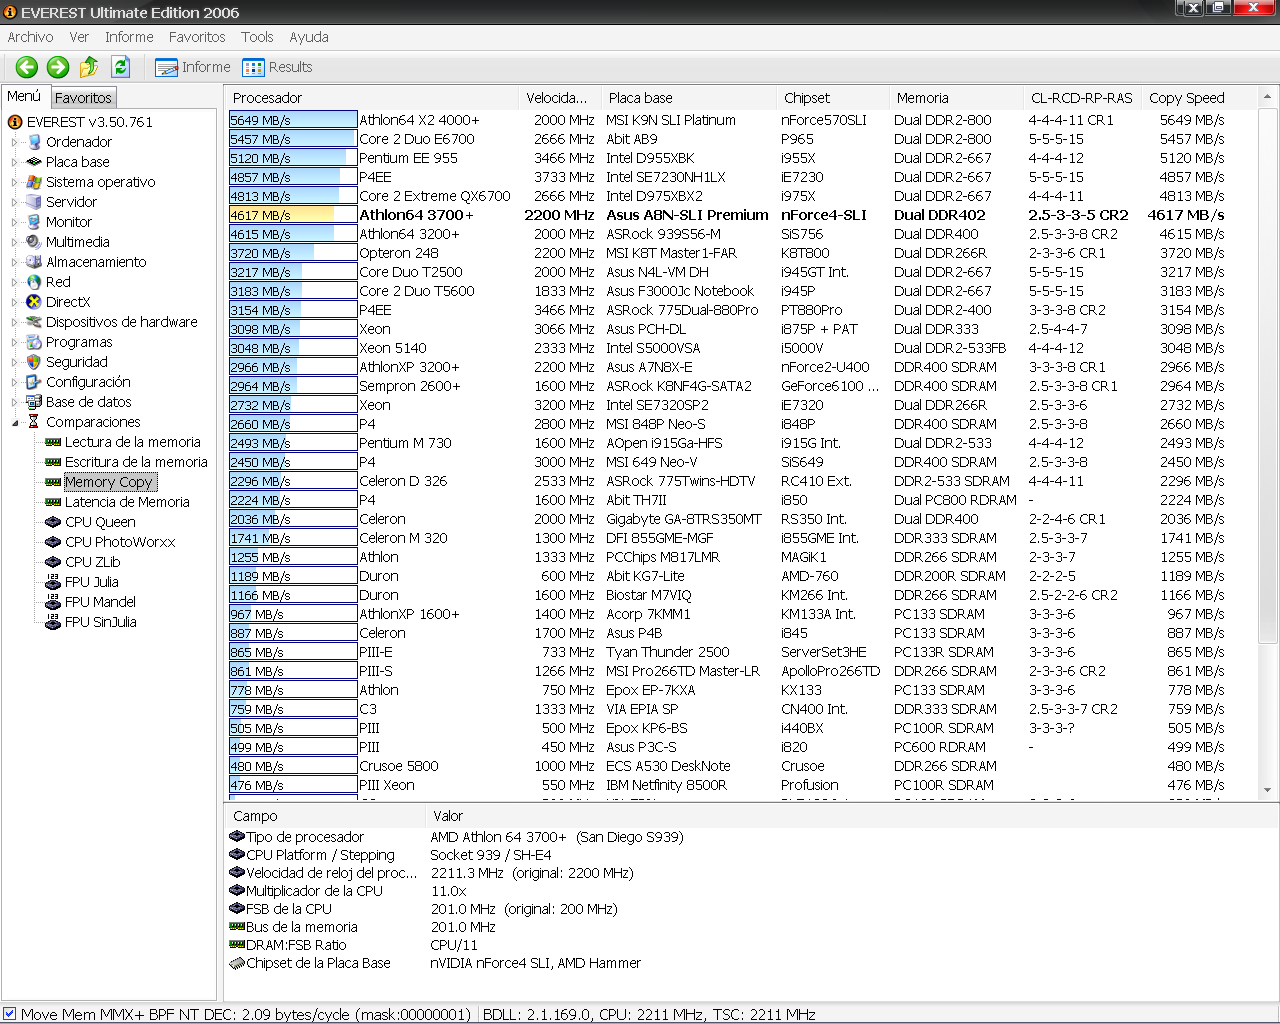Sort by the Procesador column header

click(x=371, y=98)
